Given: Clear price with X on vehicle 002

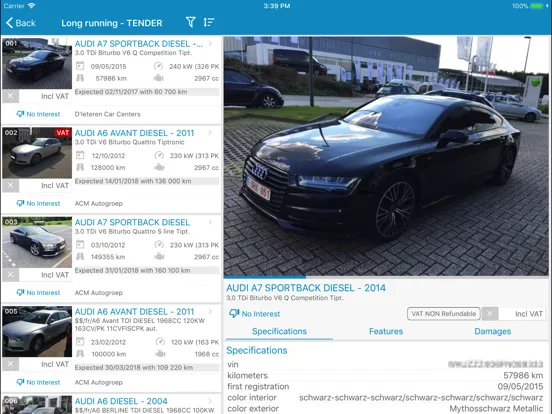Looking at the screenshot, I should click(x=11, y=185).
